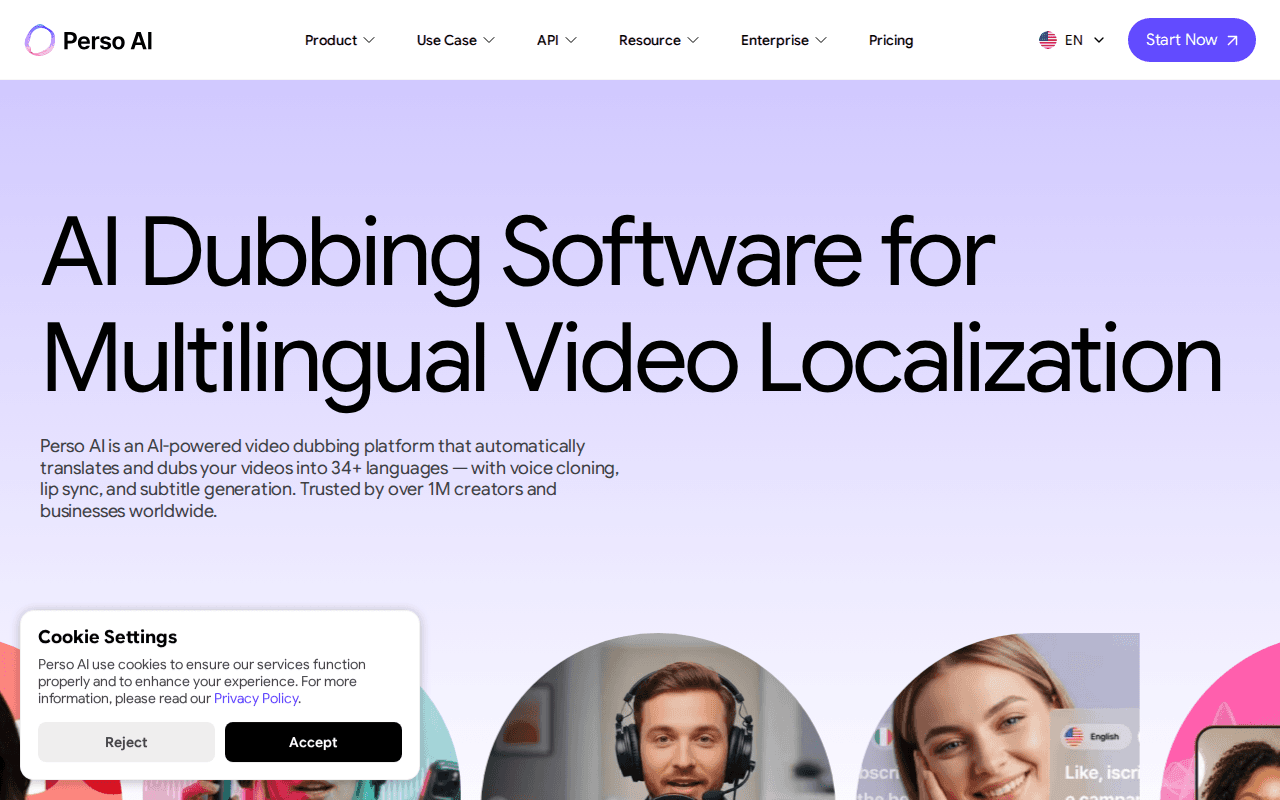Click the Start Now button

click(x=1192, y=40)
